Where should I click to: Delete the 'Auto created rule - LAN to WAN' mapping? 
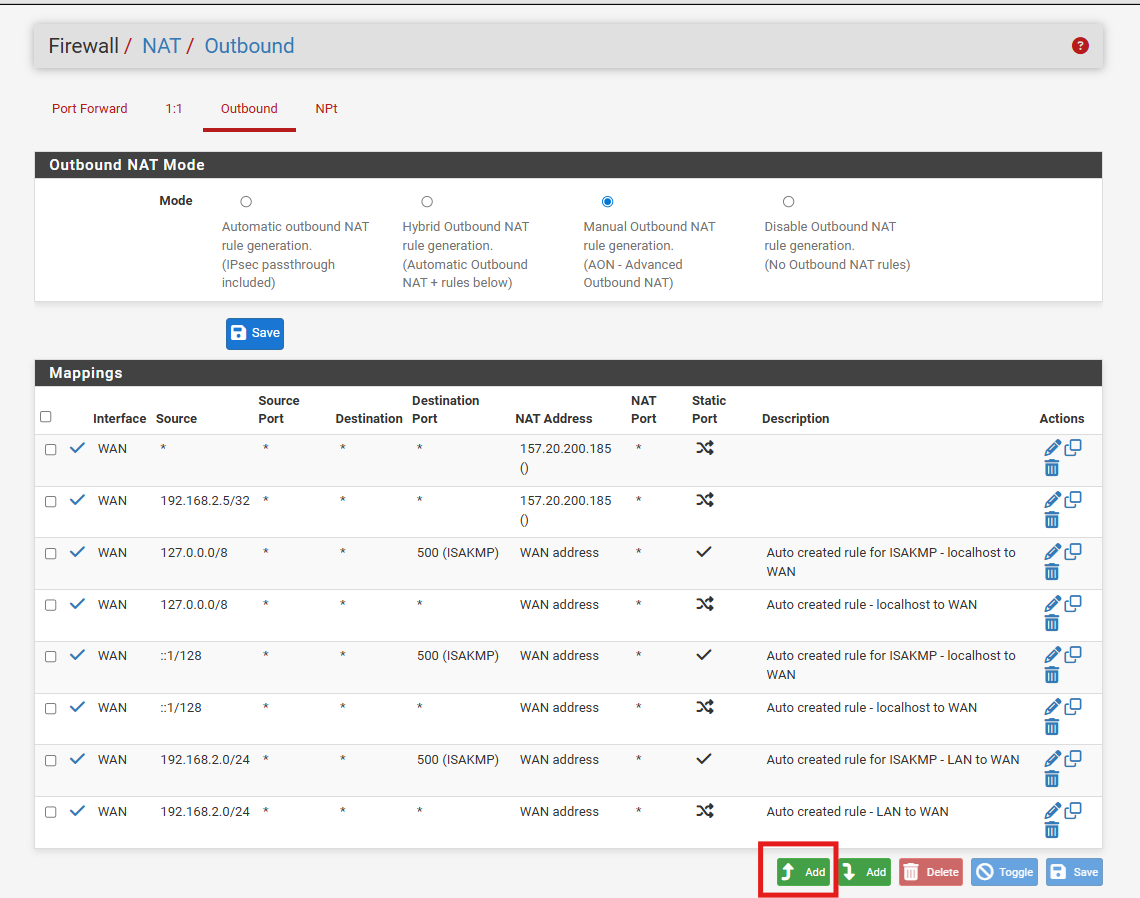pyautogui.click(x=1052, y=830)
